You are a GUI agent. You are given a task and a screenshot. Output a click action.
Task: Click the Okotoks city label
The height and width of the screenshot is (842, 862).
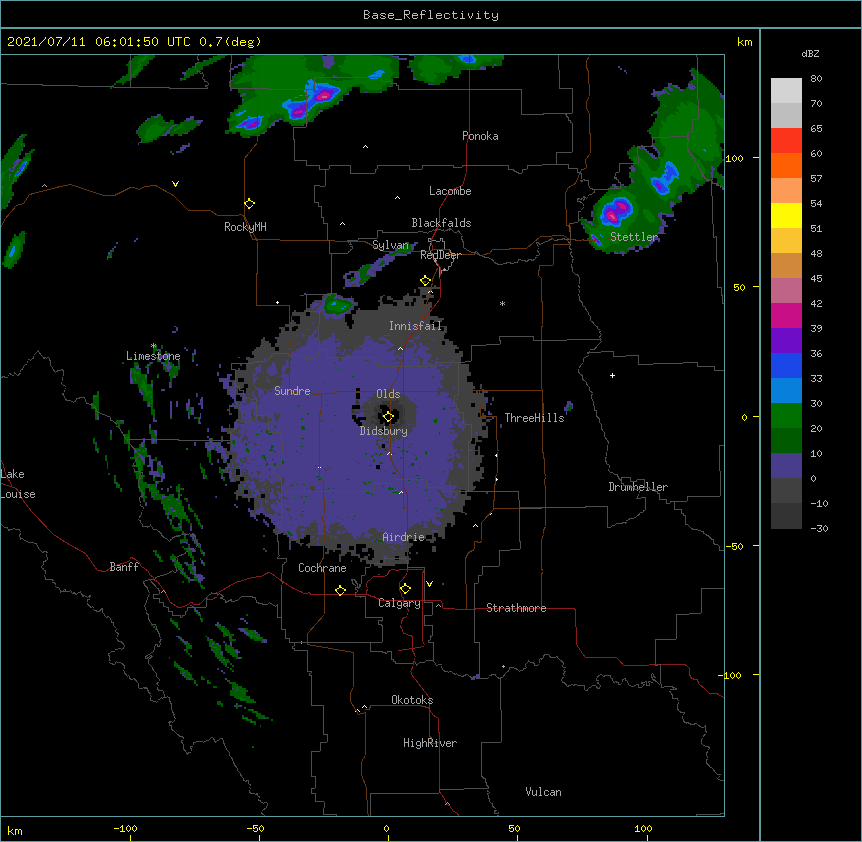(x=412, y=700)
